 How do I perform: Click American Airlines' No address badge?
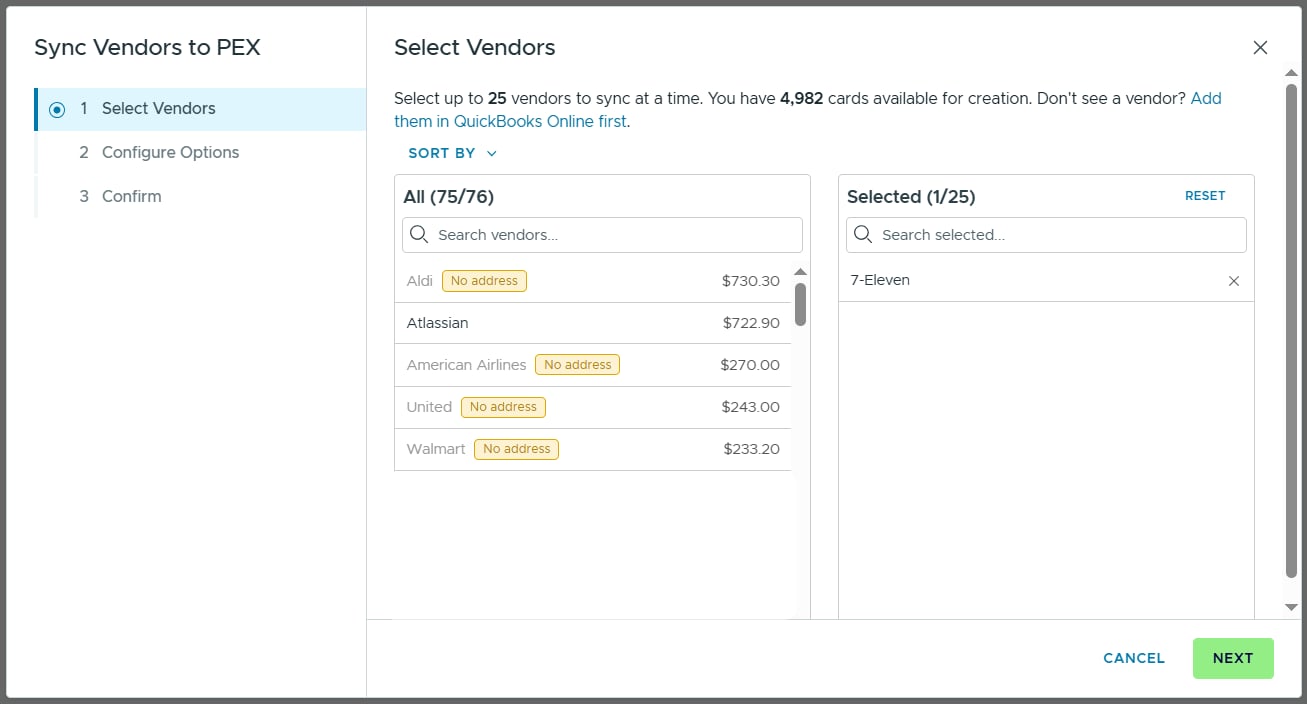pyautogui.click(x=577, y=365)
